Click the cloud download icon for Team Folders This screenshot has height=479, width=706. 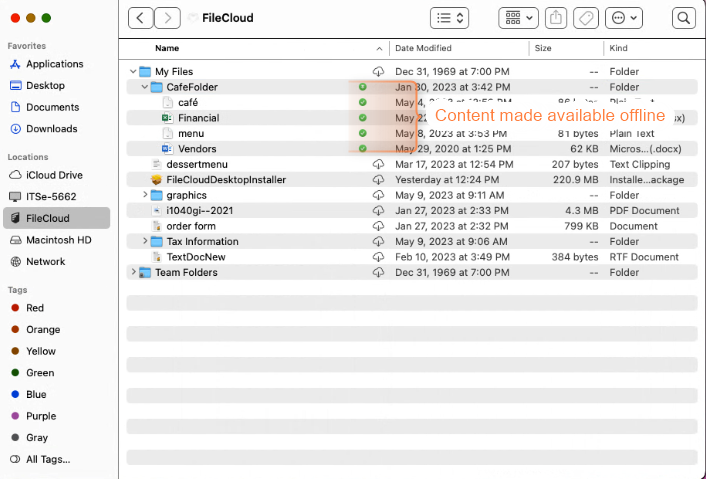pos(378,272)
